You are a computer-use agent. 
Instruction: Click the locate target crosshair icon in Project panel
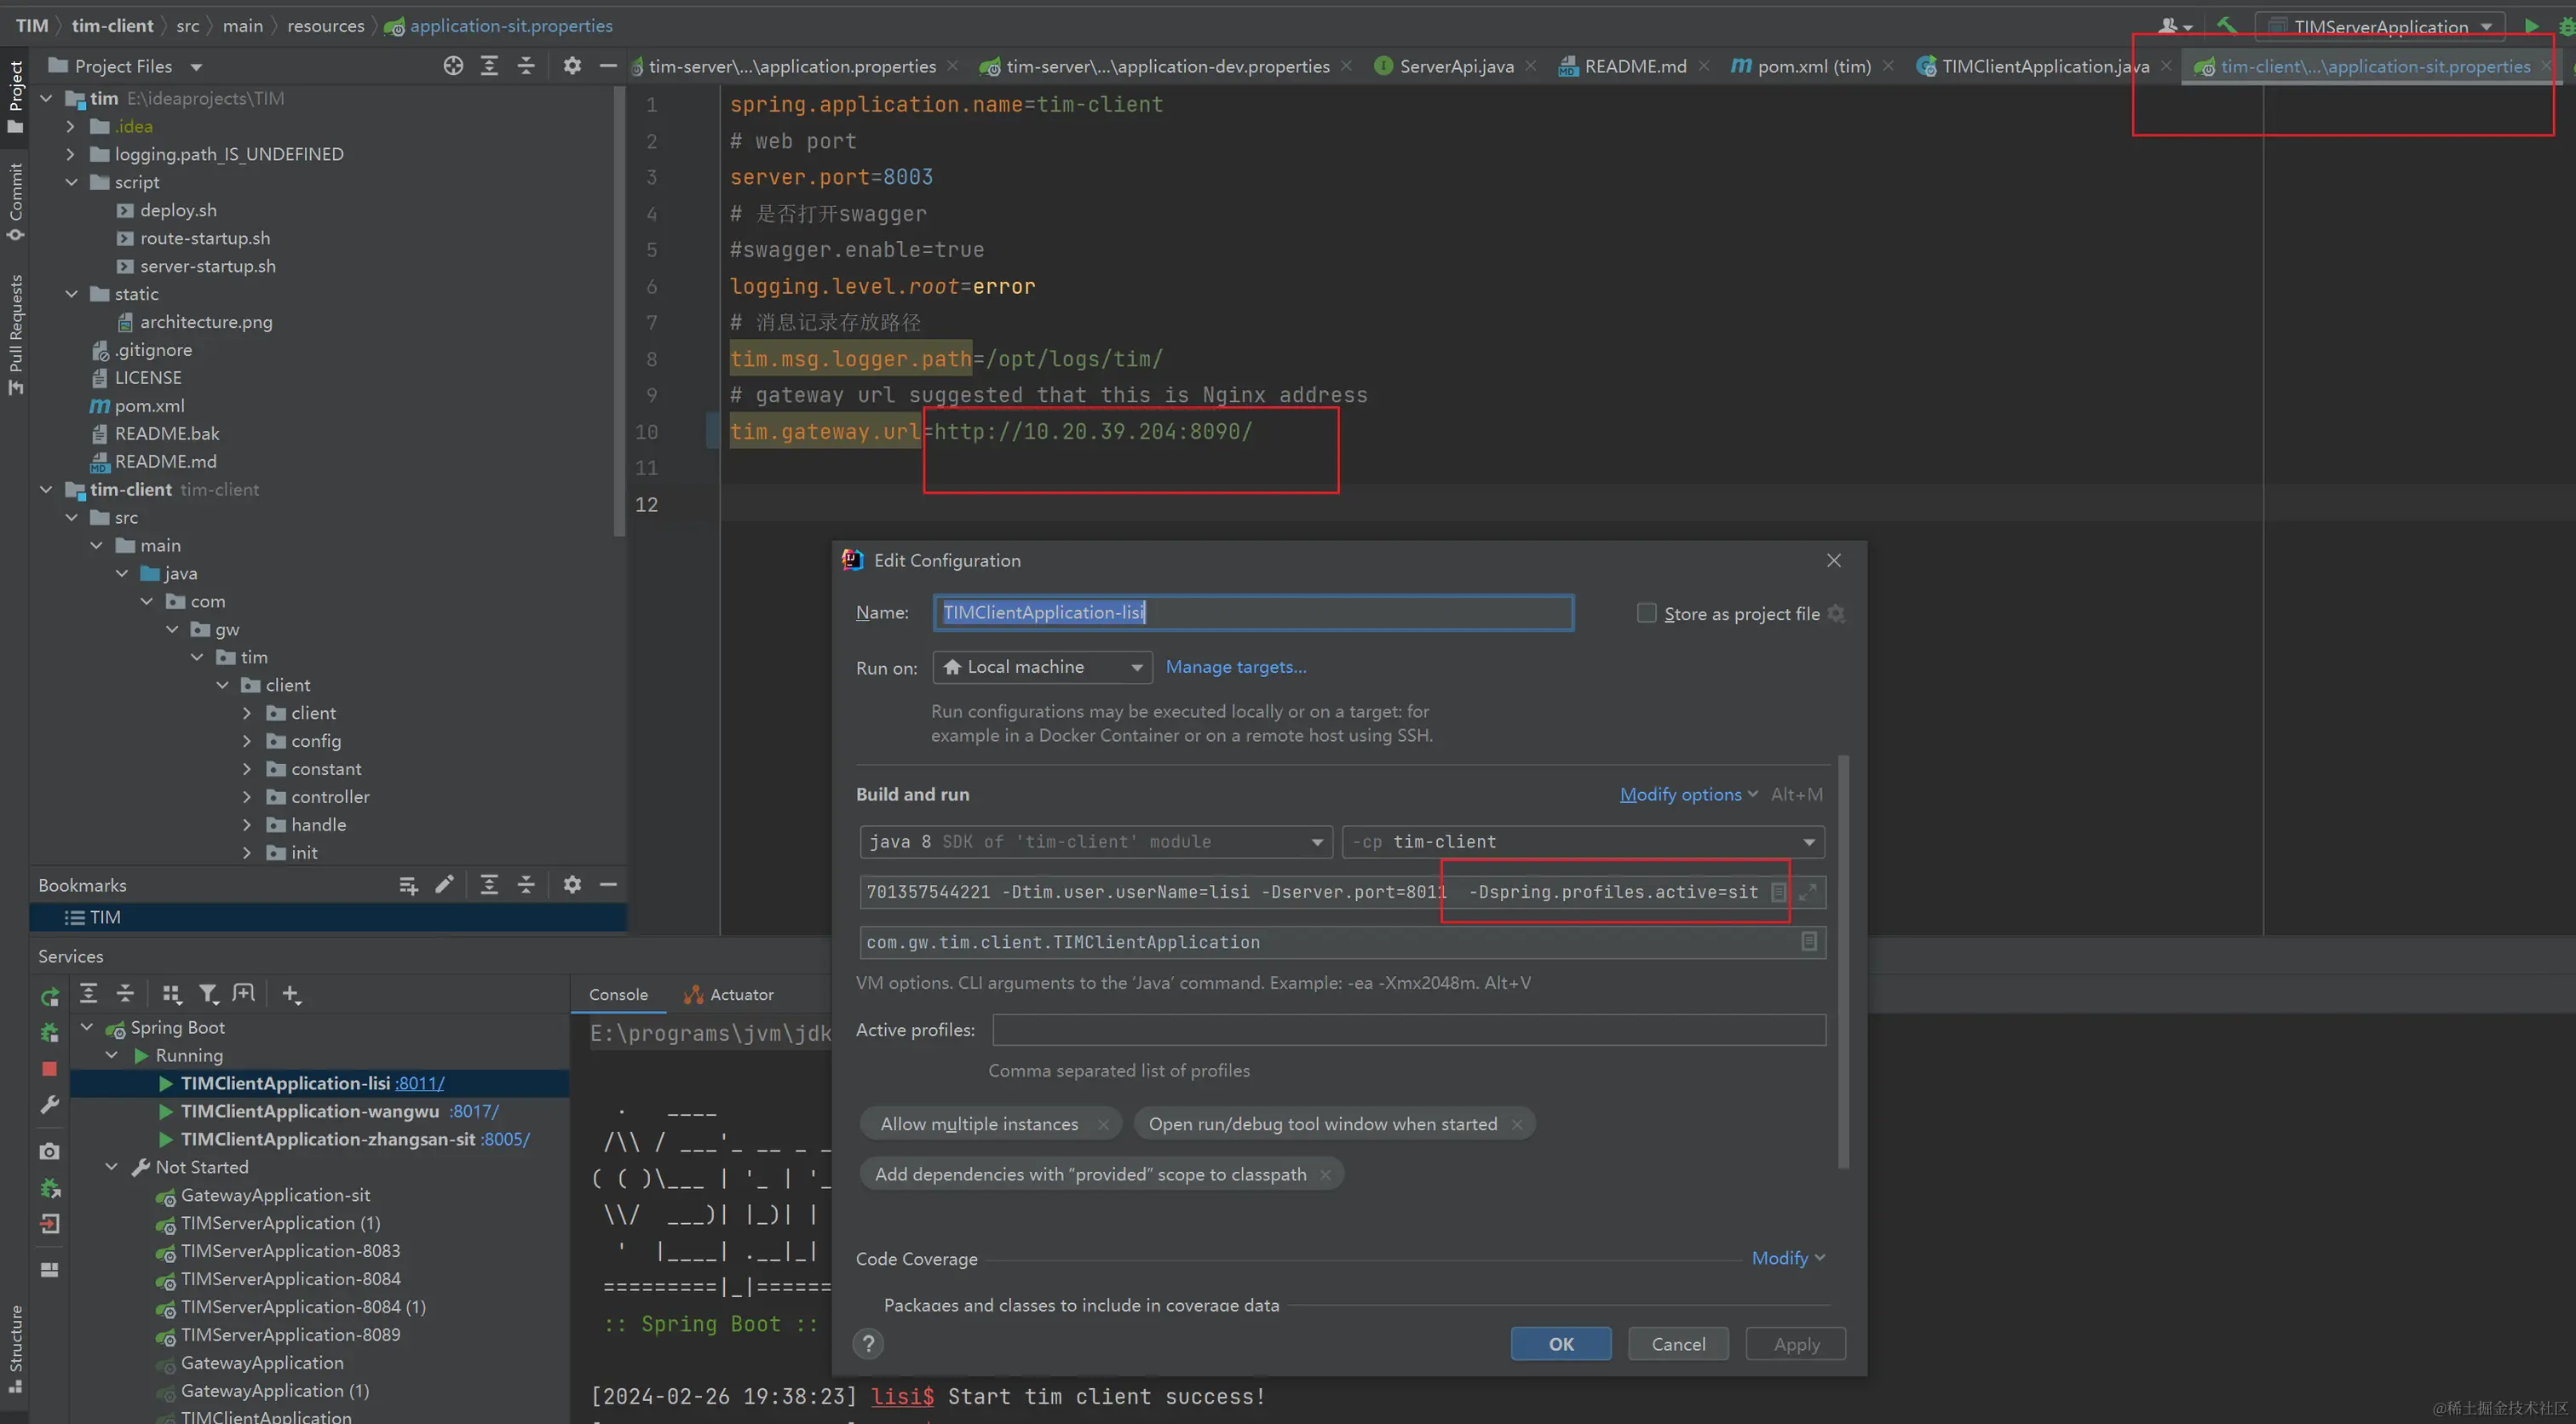pyautogui.click(x=453, y=66)
